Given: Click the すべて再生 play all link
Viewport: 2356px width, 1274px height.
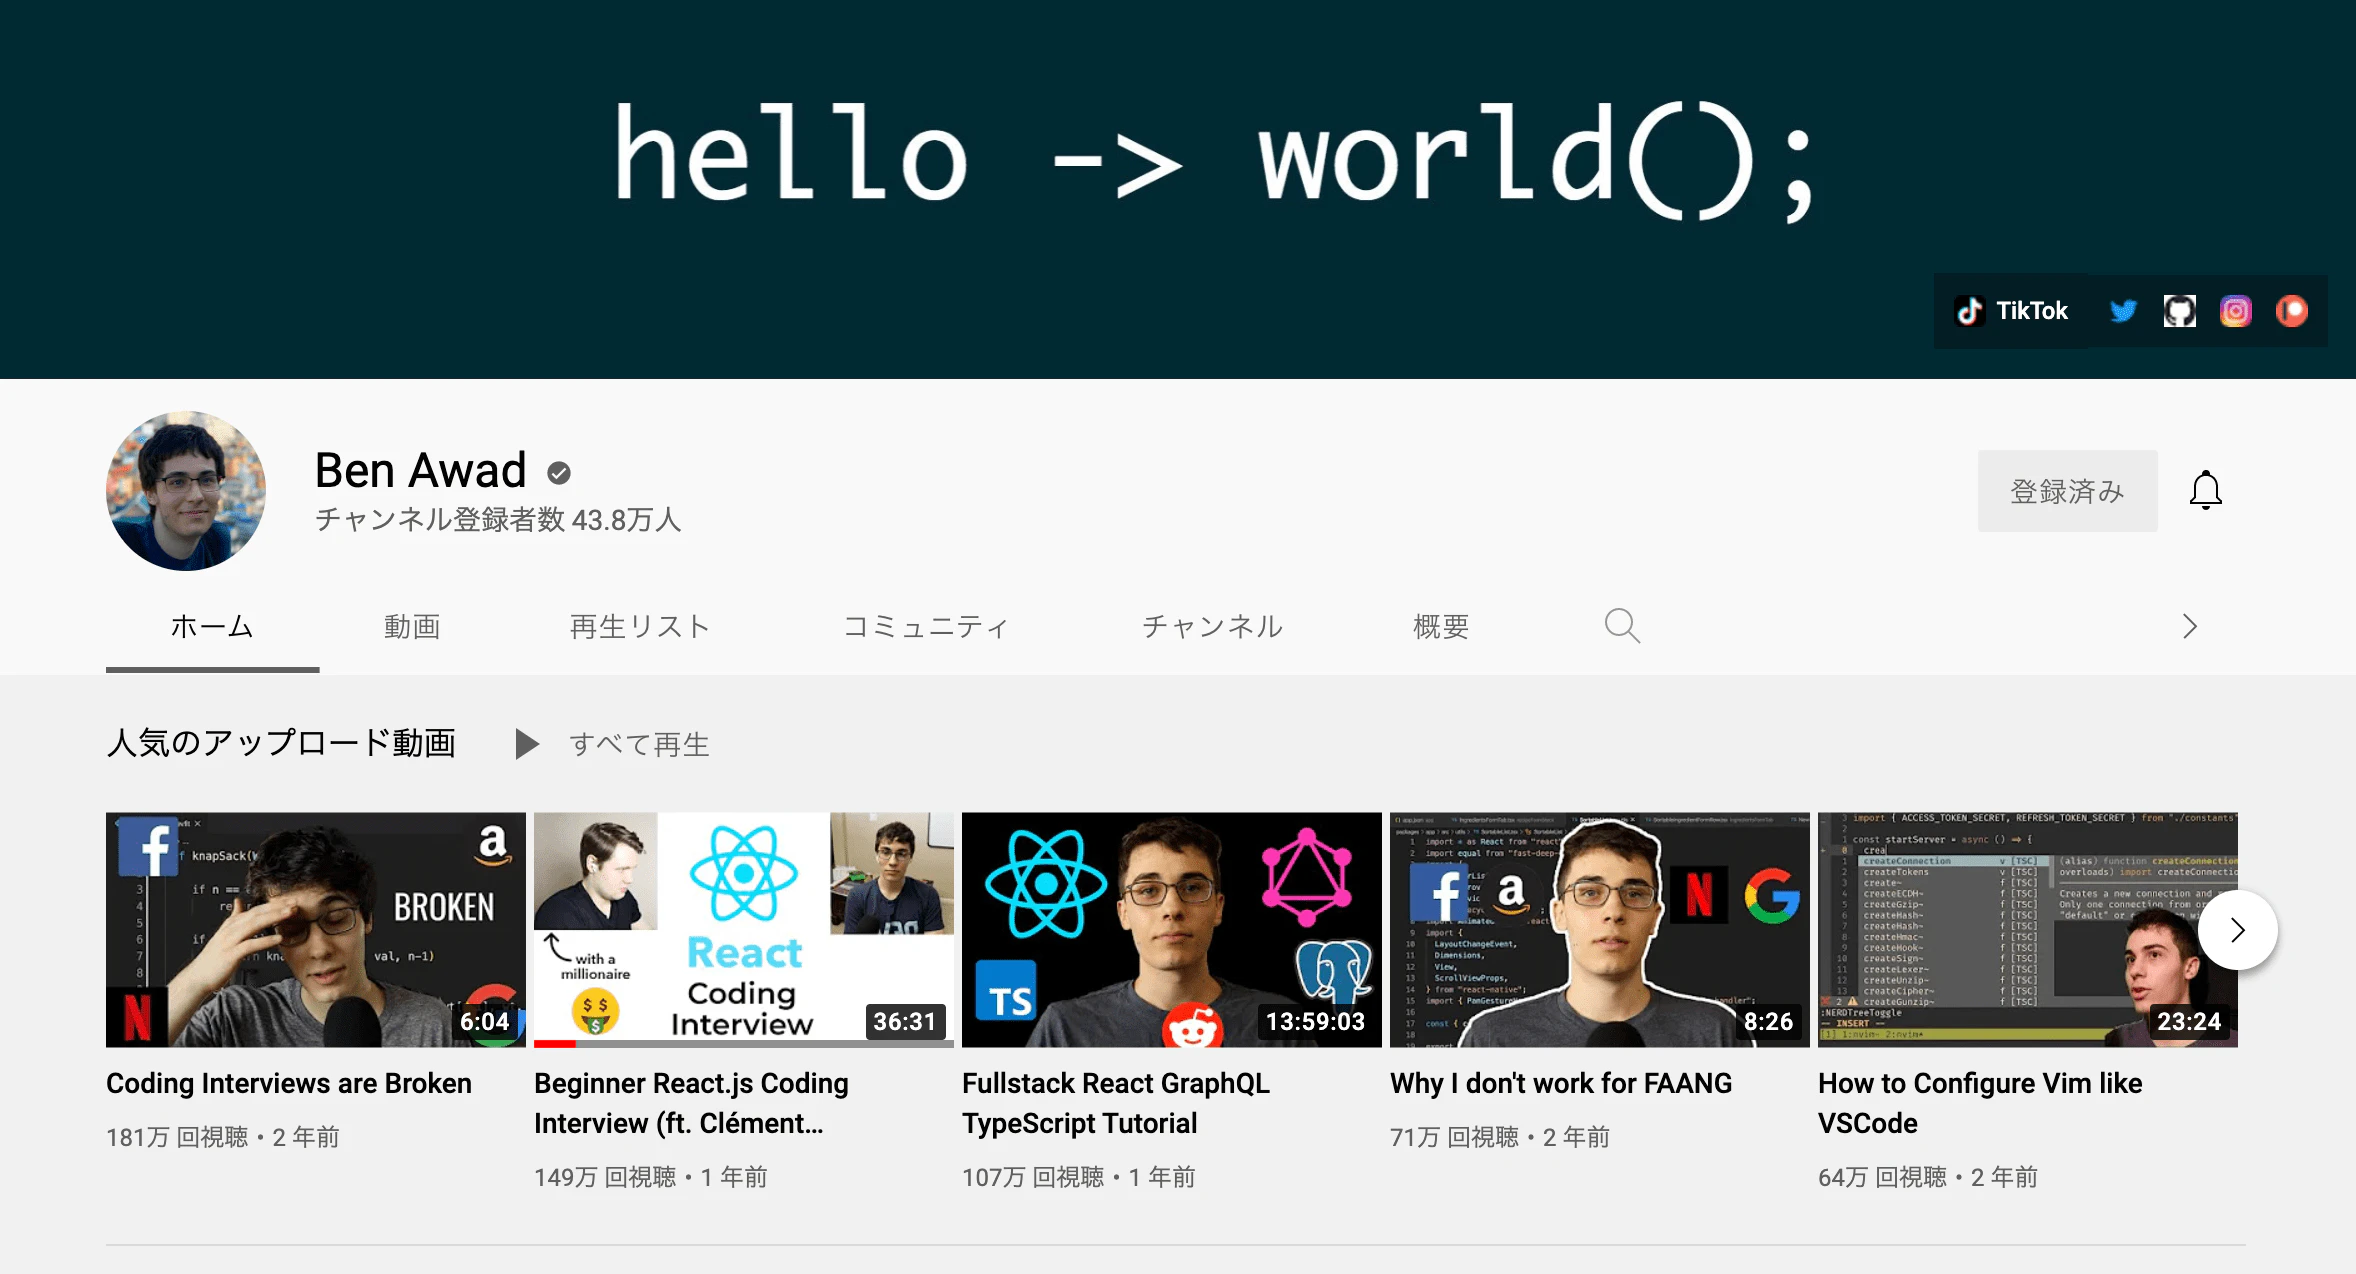Looking at the screenshot, I should tap(640, 744).
